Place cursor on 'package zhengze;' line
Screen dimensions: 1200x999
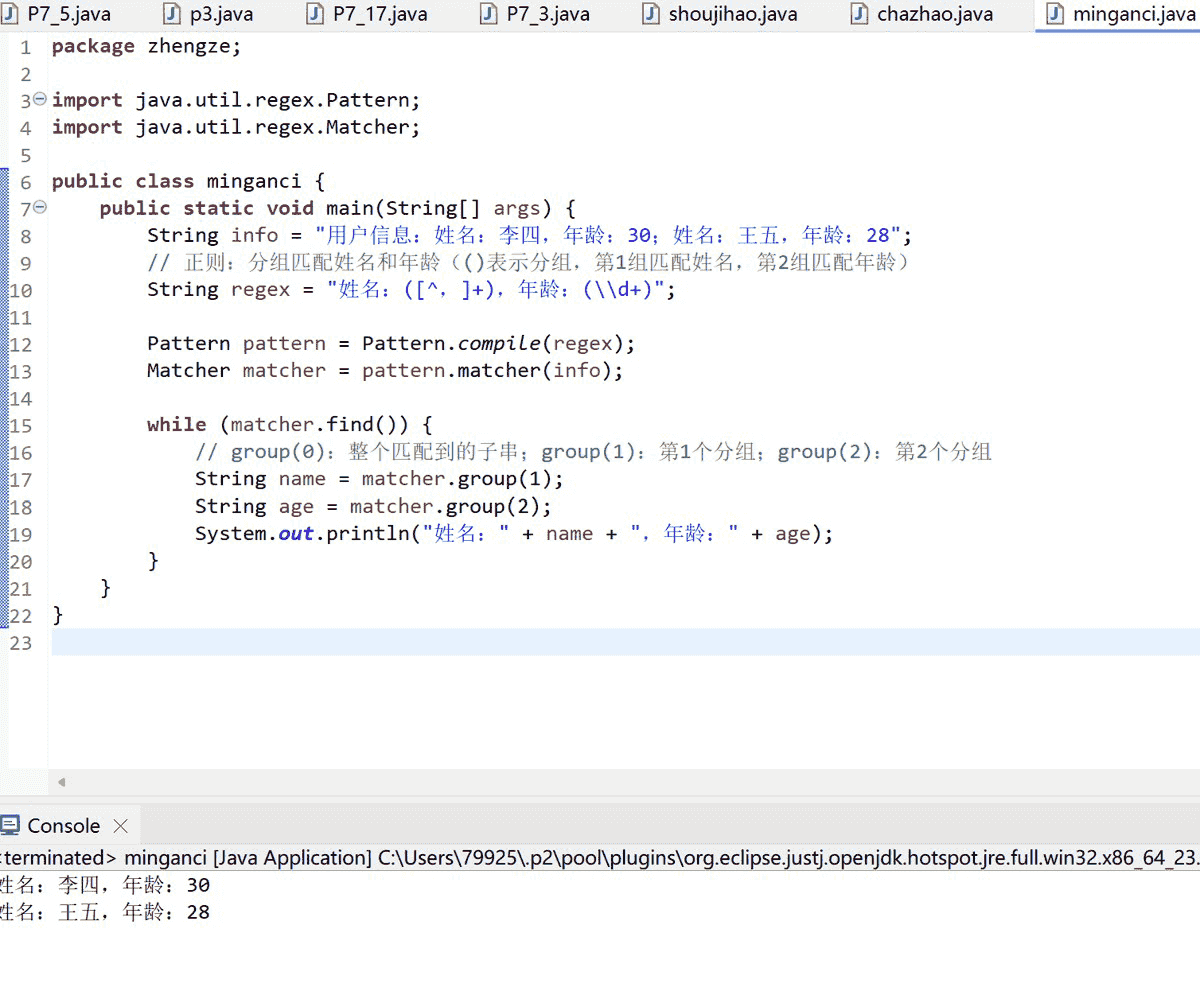146,46
